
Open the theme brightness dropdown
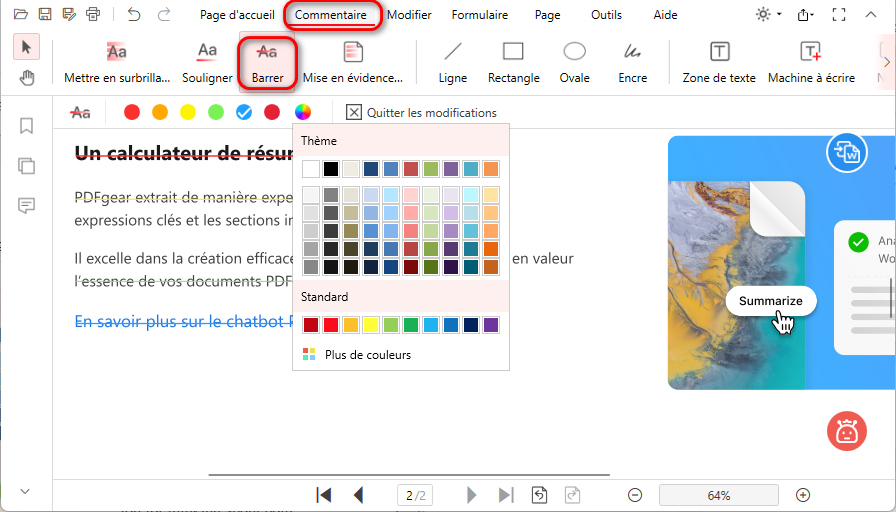pos(768,15)
